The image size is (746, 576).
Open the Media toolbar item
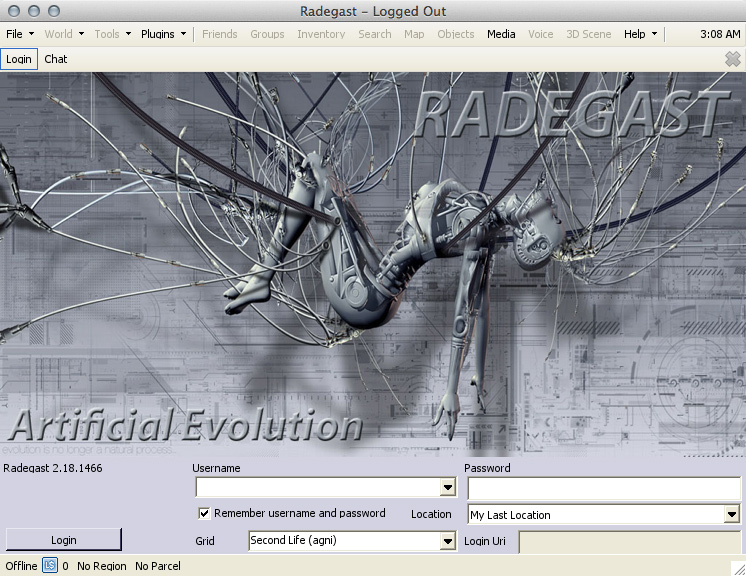pyautogui.click(x=501, y=34)
